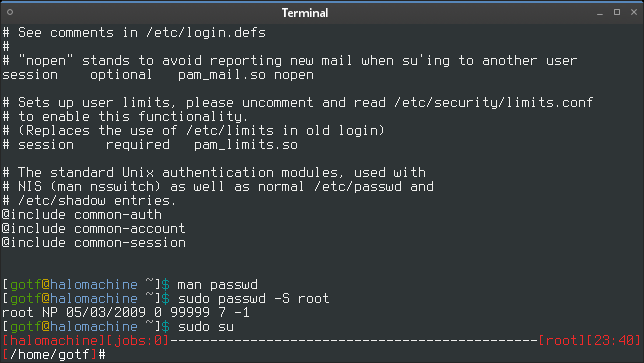Viewport: 644px width, 363px height.
Task: Minimize the Terminal window
Action: [x=600, y=13]
